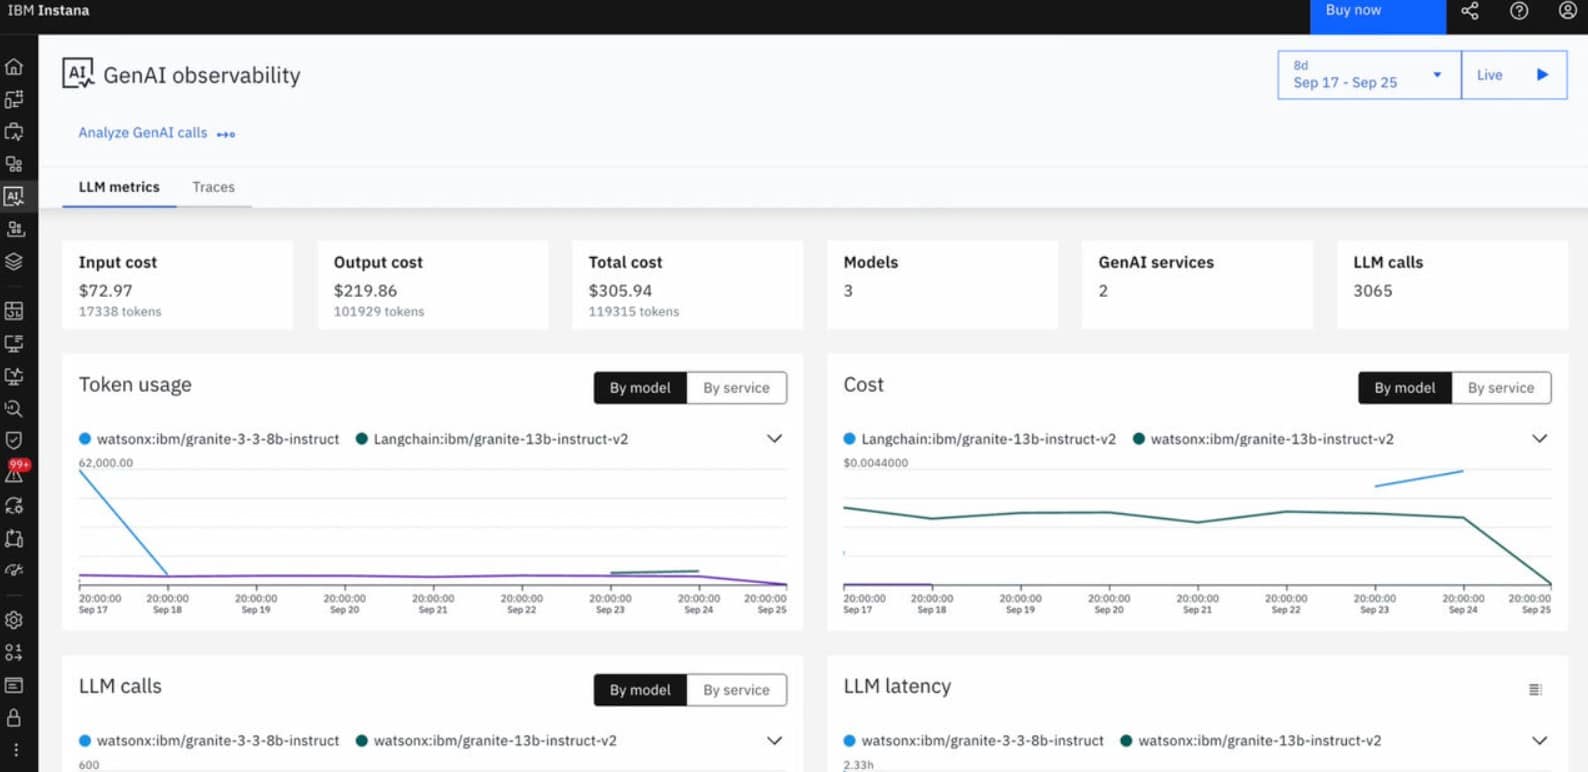Viewport: 1588px width, 772px height.
Task: Click the 17338 tokens label
Action: [x=120, y=312]
